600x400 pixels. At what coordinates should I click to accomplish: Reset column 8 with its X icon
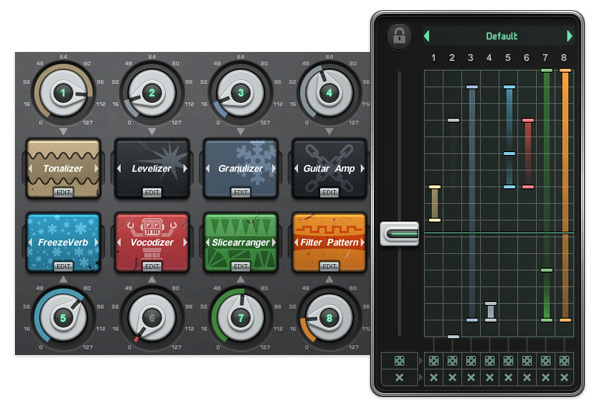[564, 377]
